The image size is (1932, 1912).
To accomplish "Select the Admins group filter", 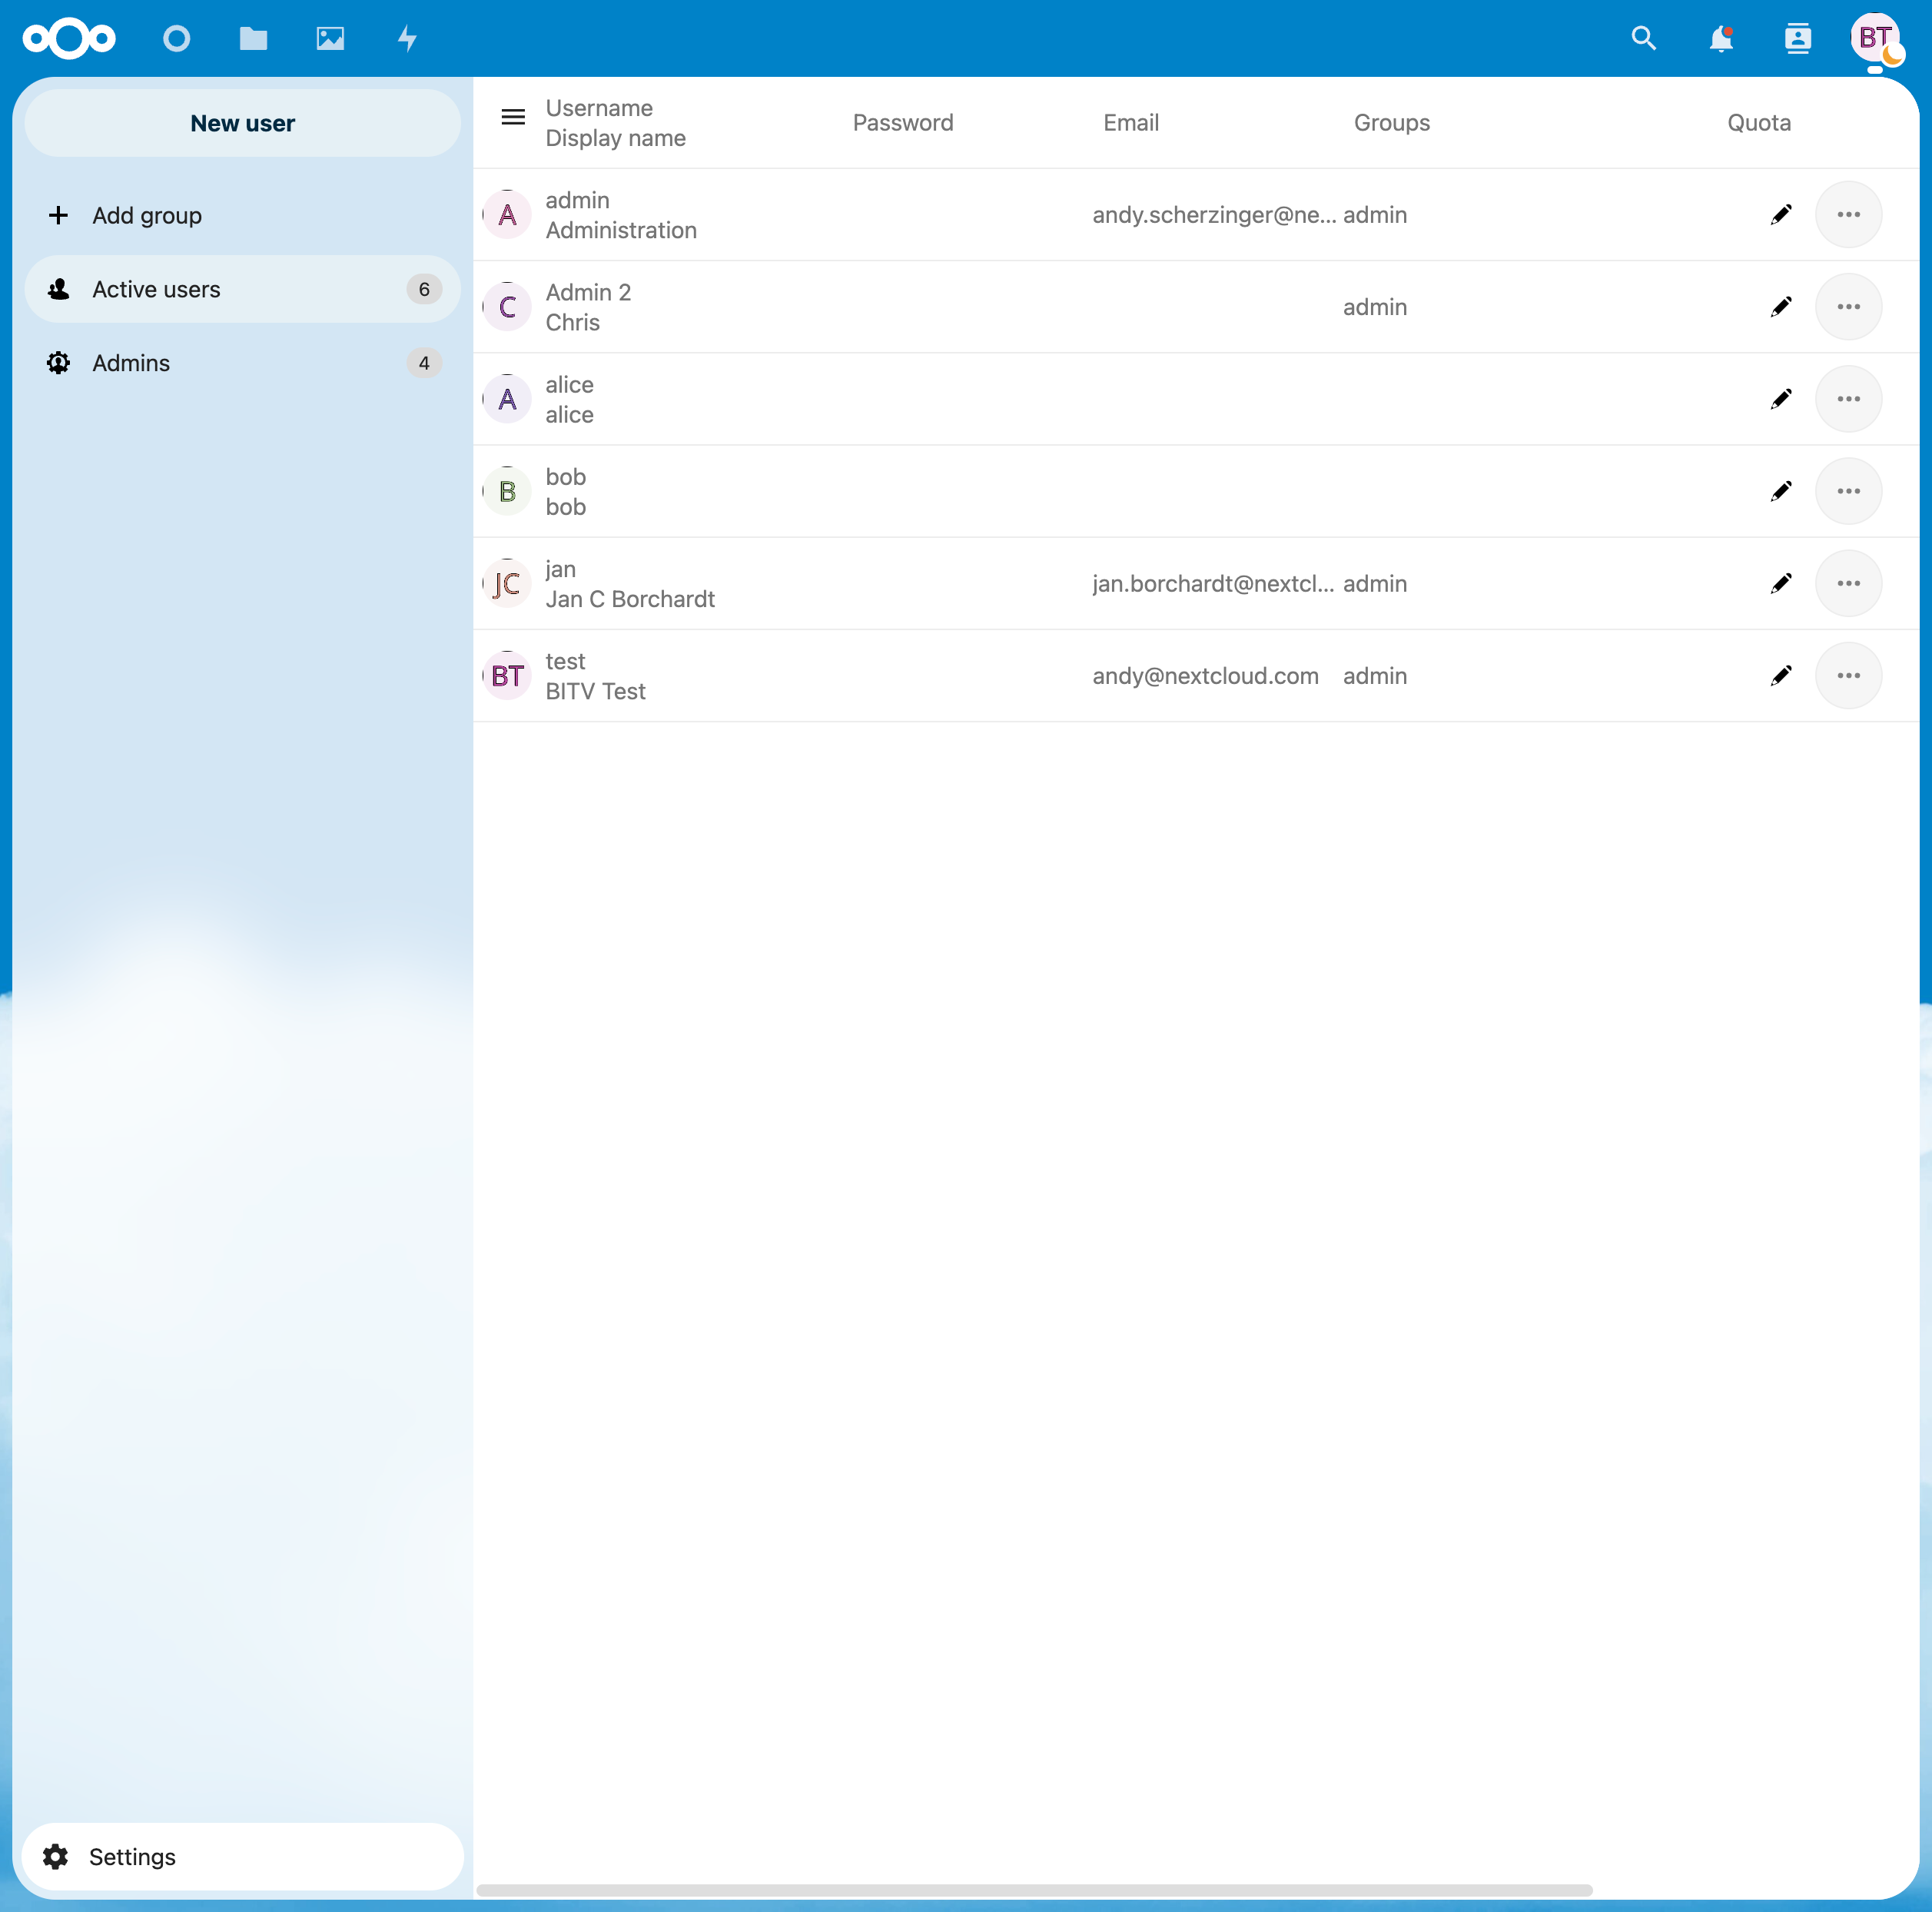I will (x=131, y=362).
